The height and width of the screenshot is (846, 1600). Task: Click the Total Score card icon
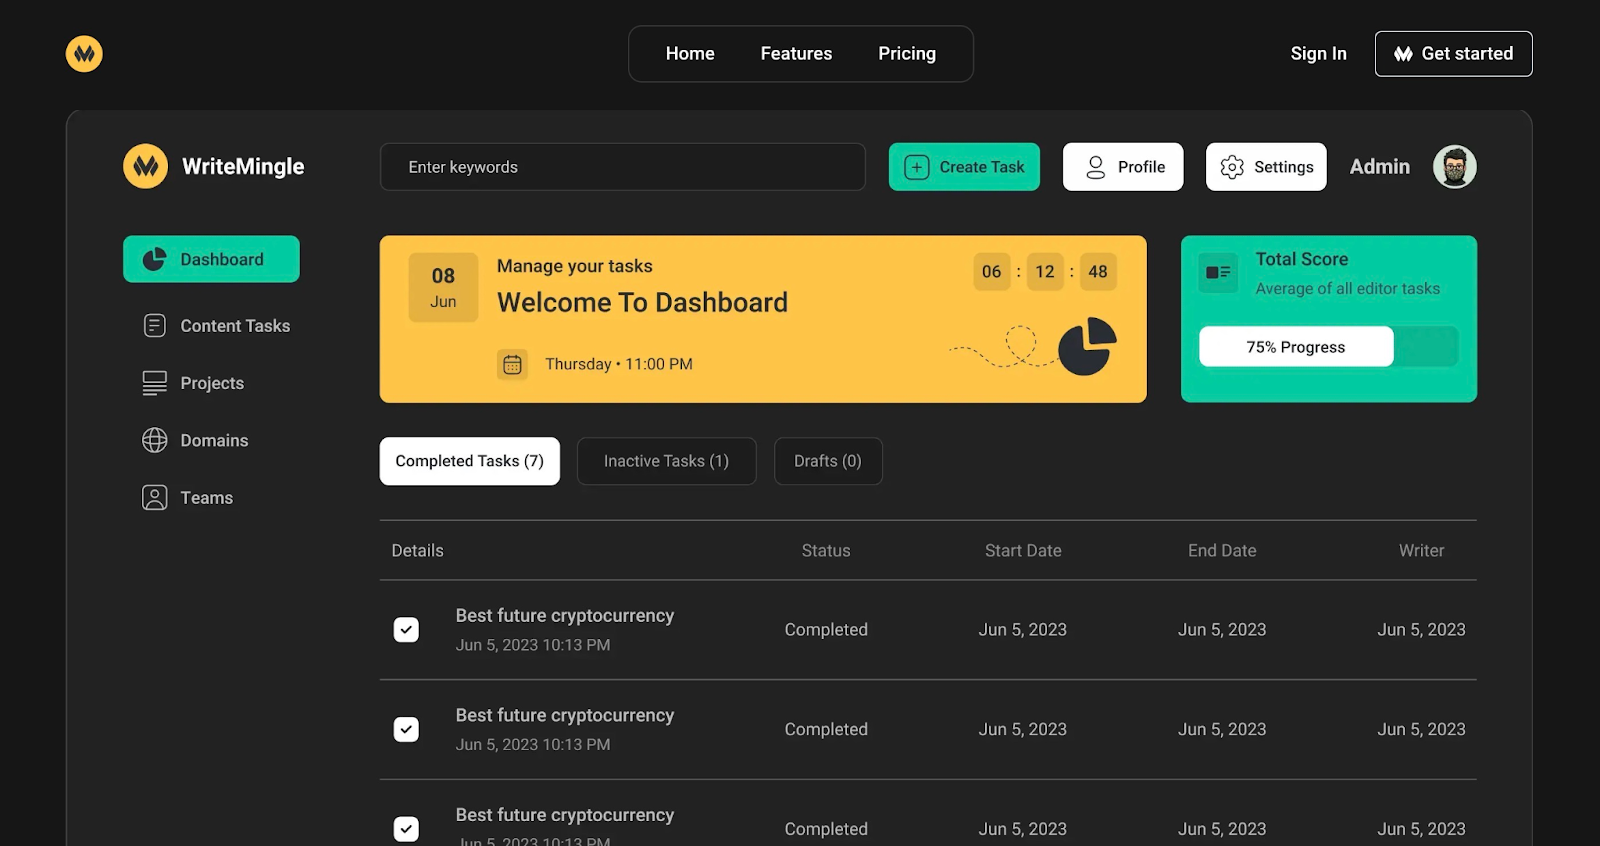[x=1218, y=273]
